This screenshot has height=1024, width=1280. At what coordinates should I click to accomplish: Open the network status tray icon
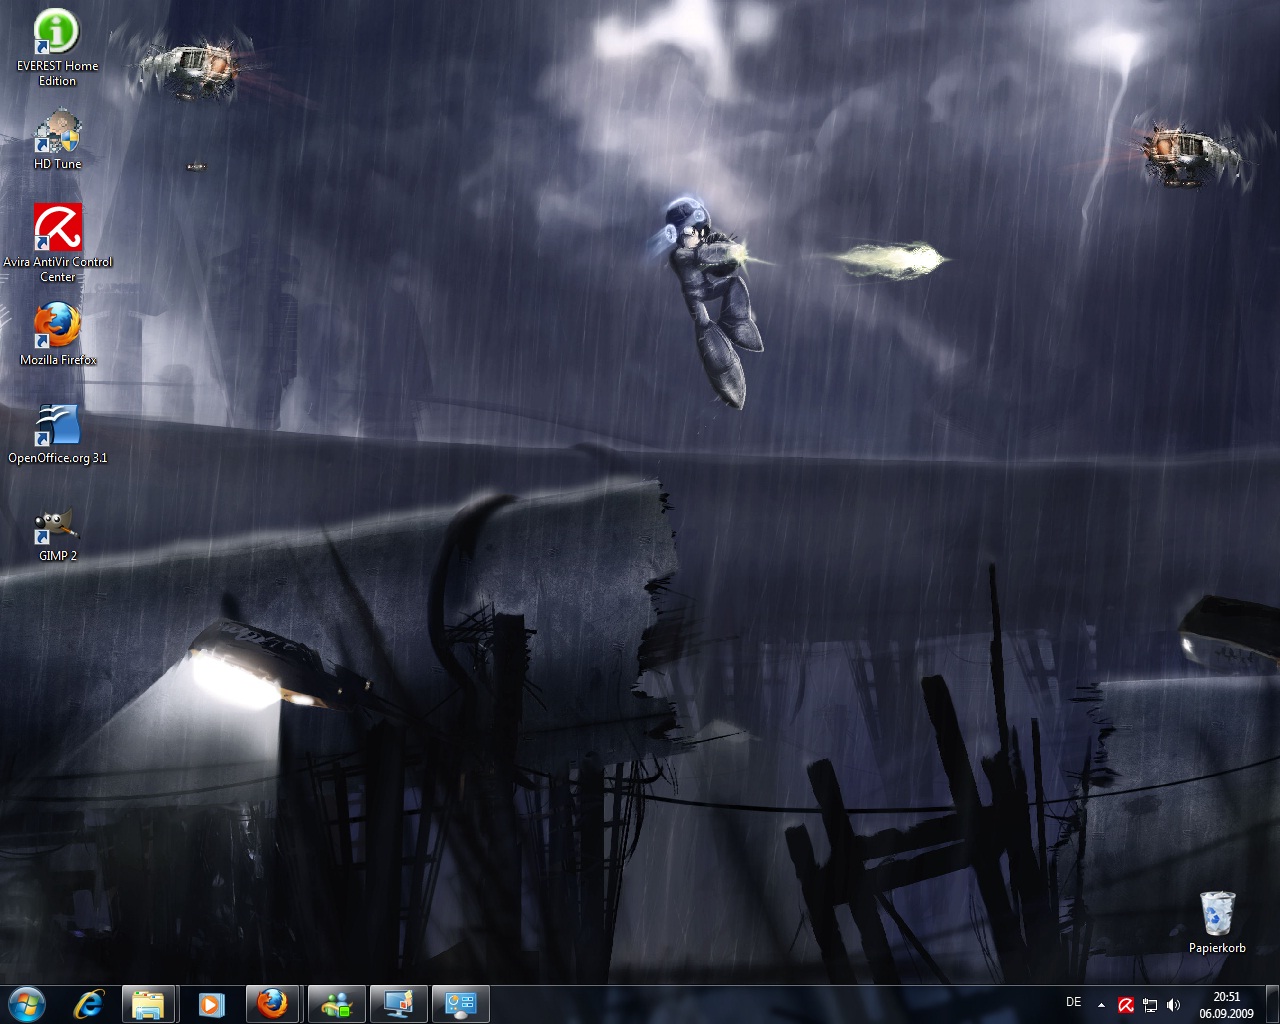(x=1150, y=1005)
